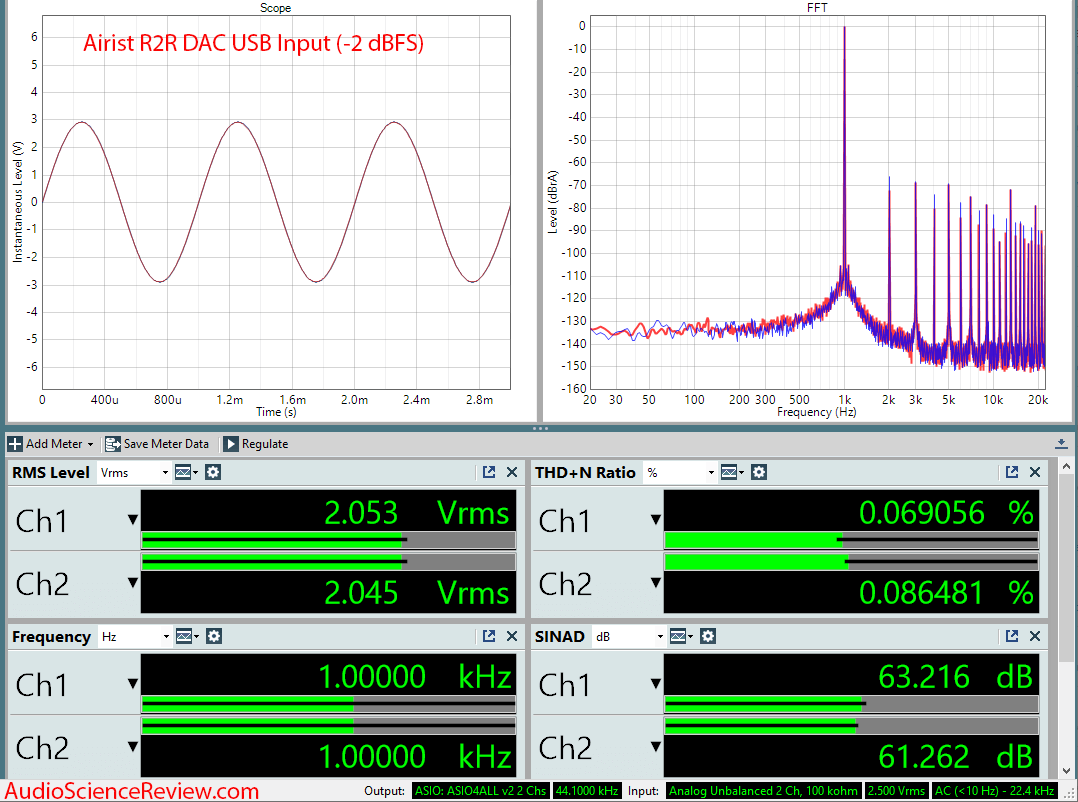Click the Scope graph title
The image size is (1078, 802).
pos(275,8)
